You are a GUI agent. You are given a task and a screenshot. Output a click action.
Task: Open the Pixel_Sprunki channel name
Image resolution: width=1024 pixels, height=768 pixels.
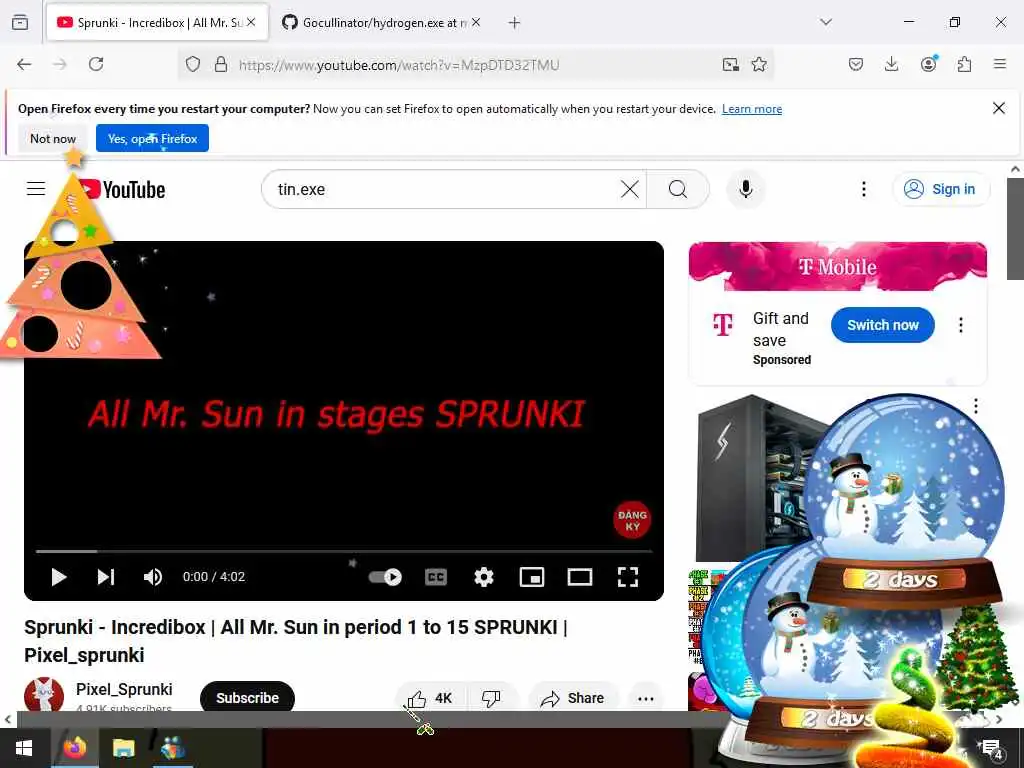(124, 690)
